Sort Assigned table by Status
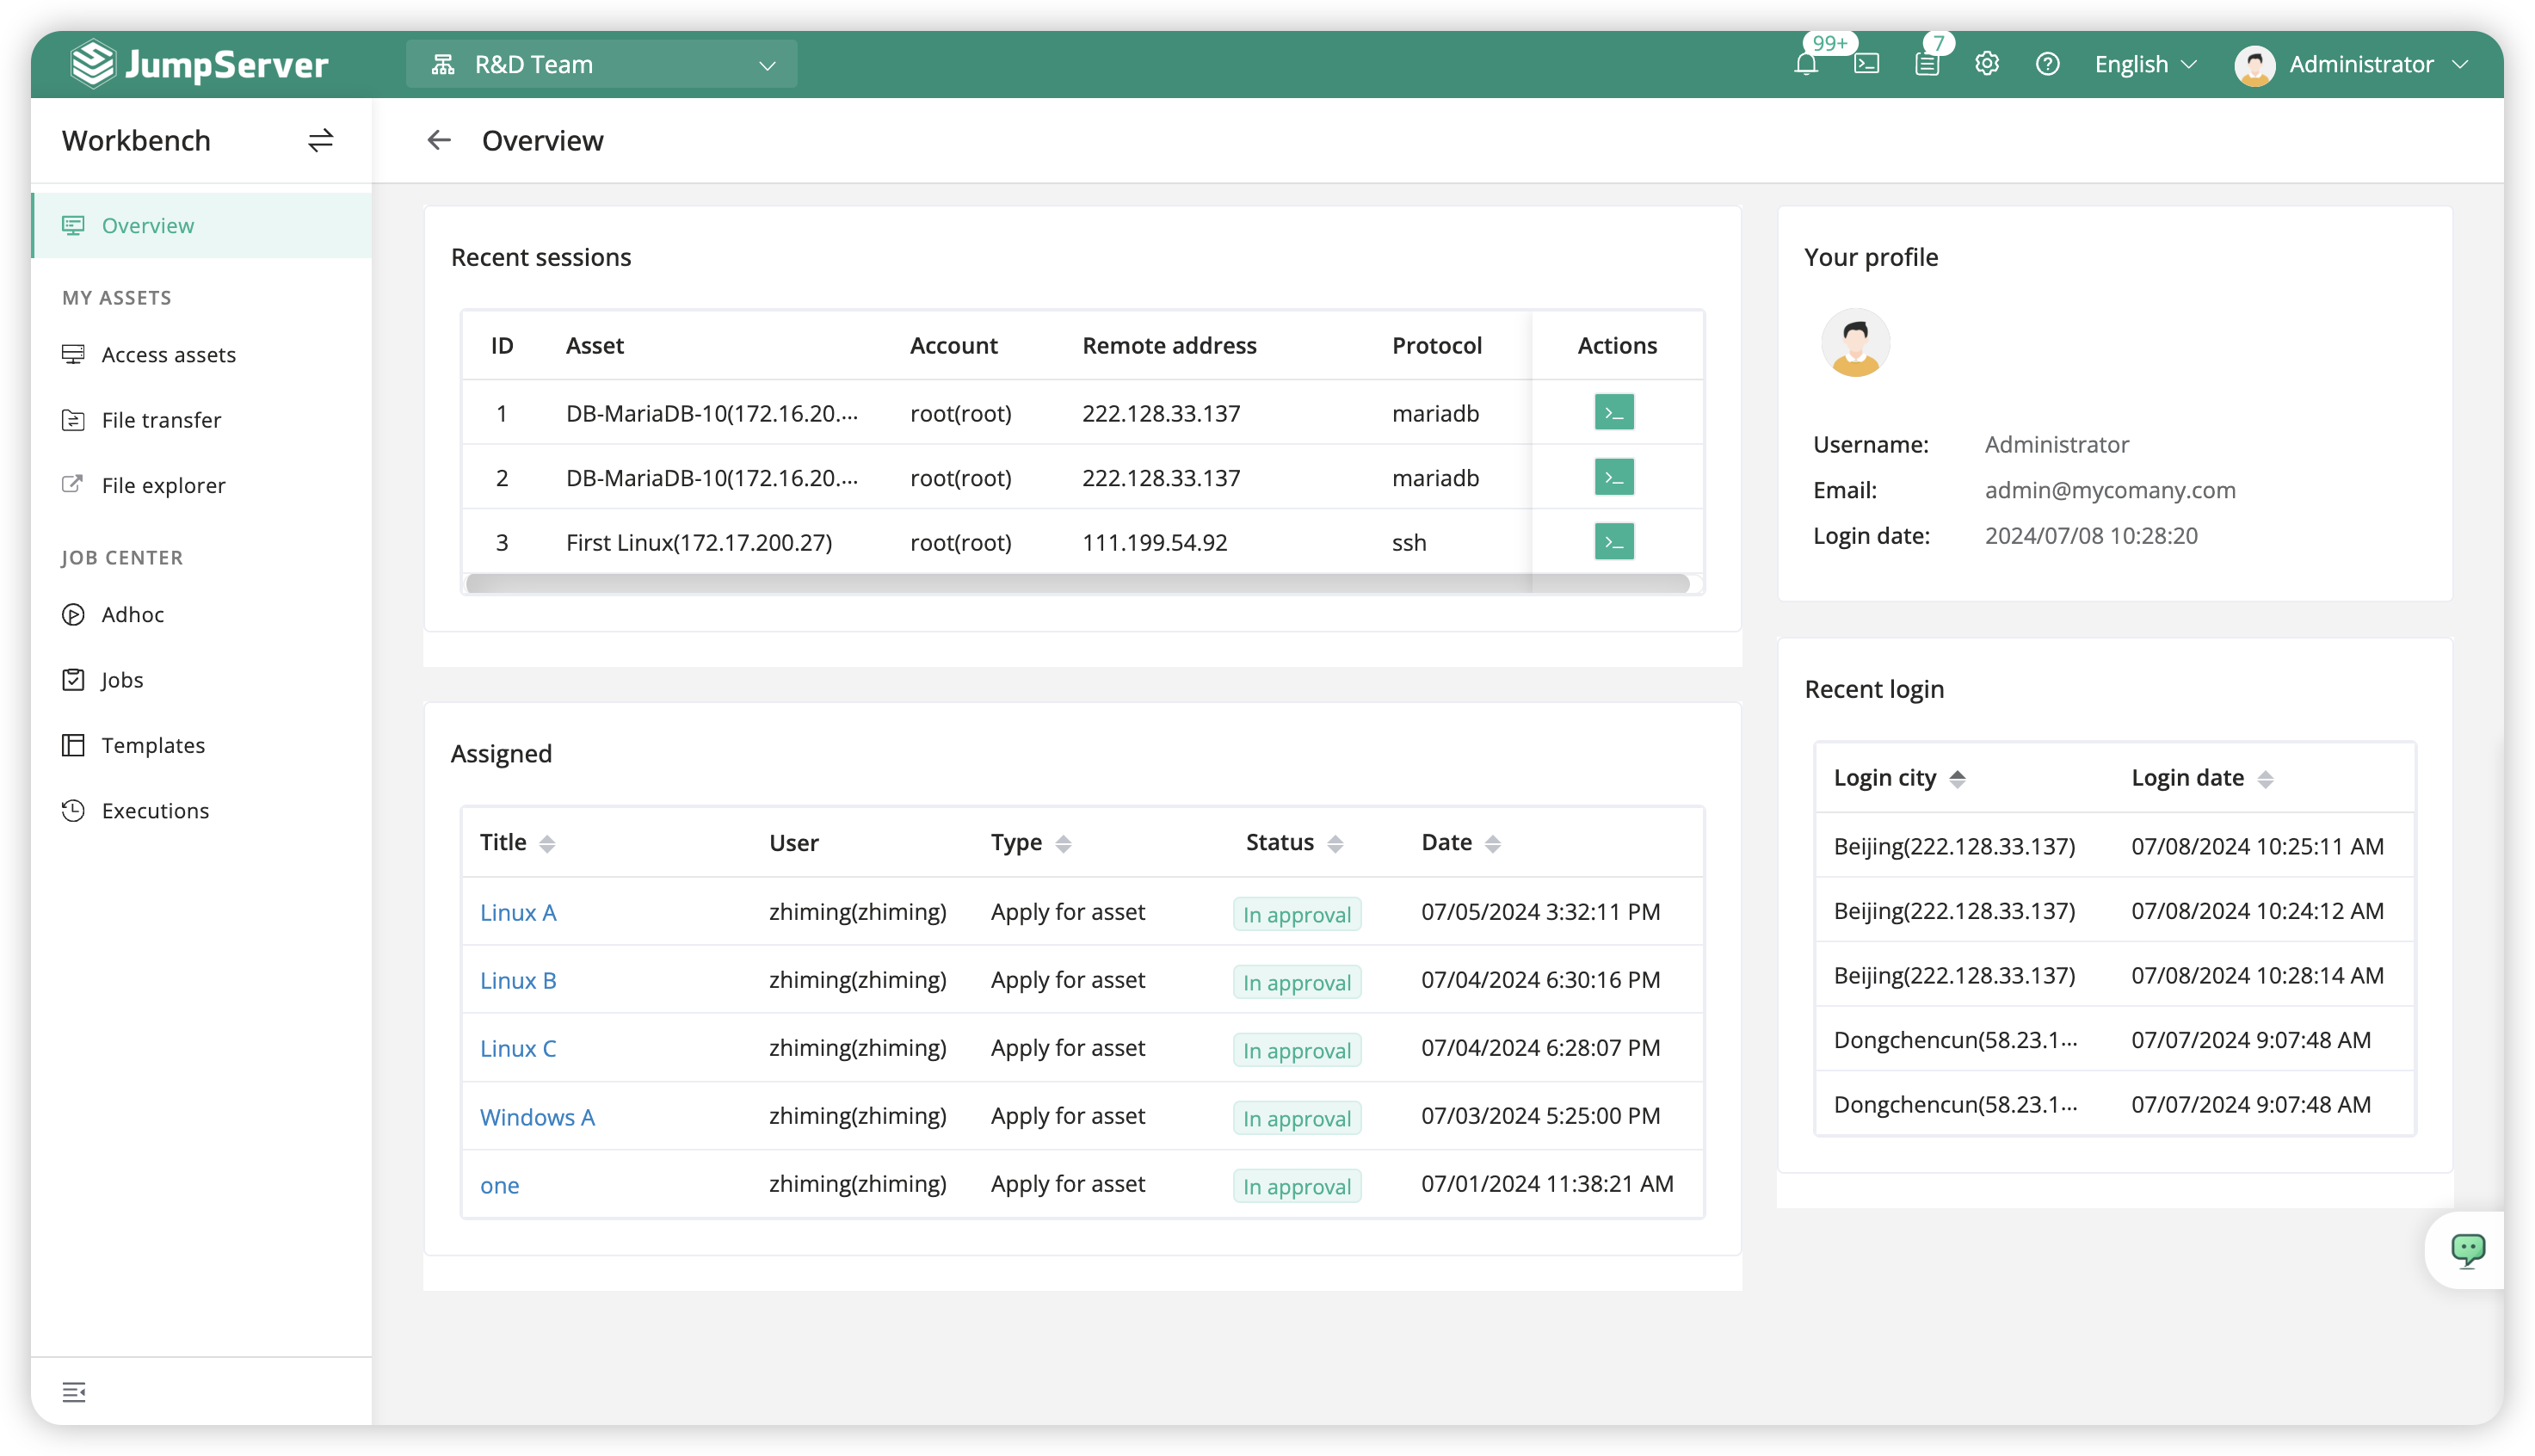 1334,844
